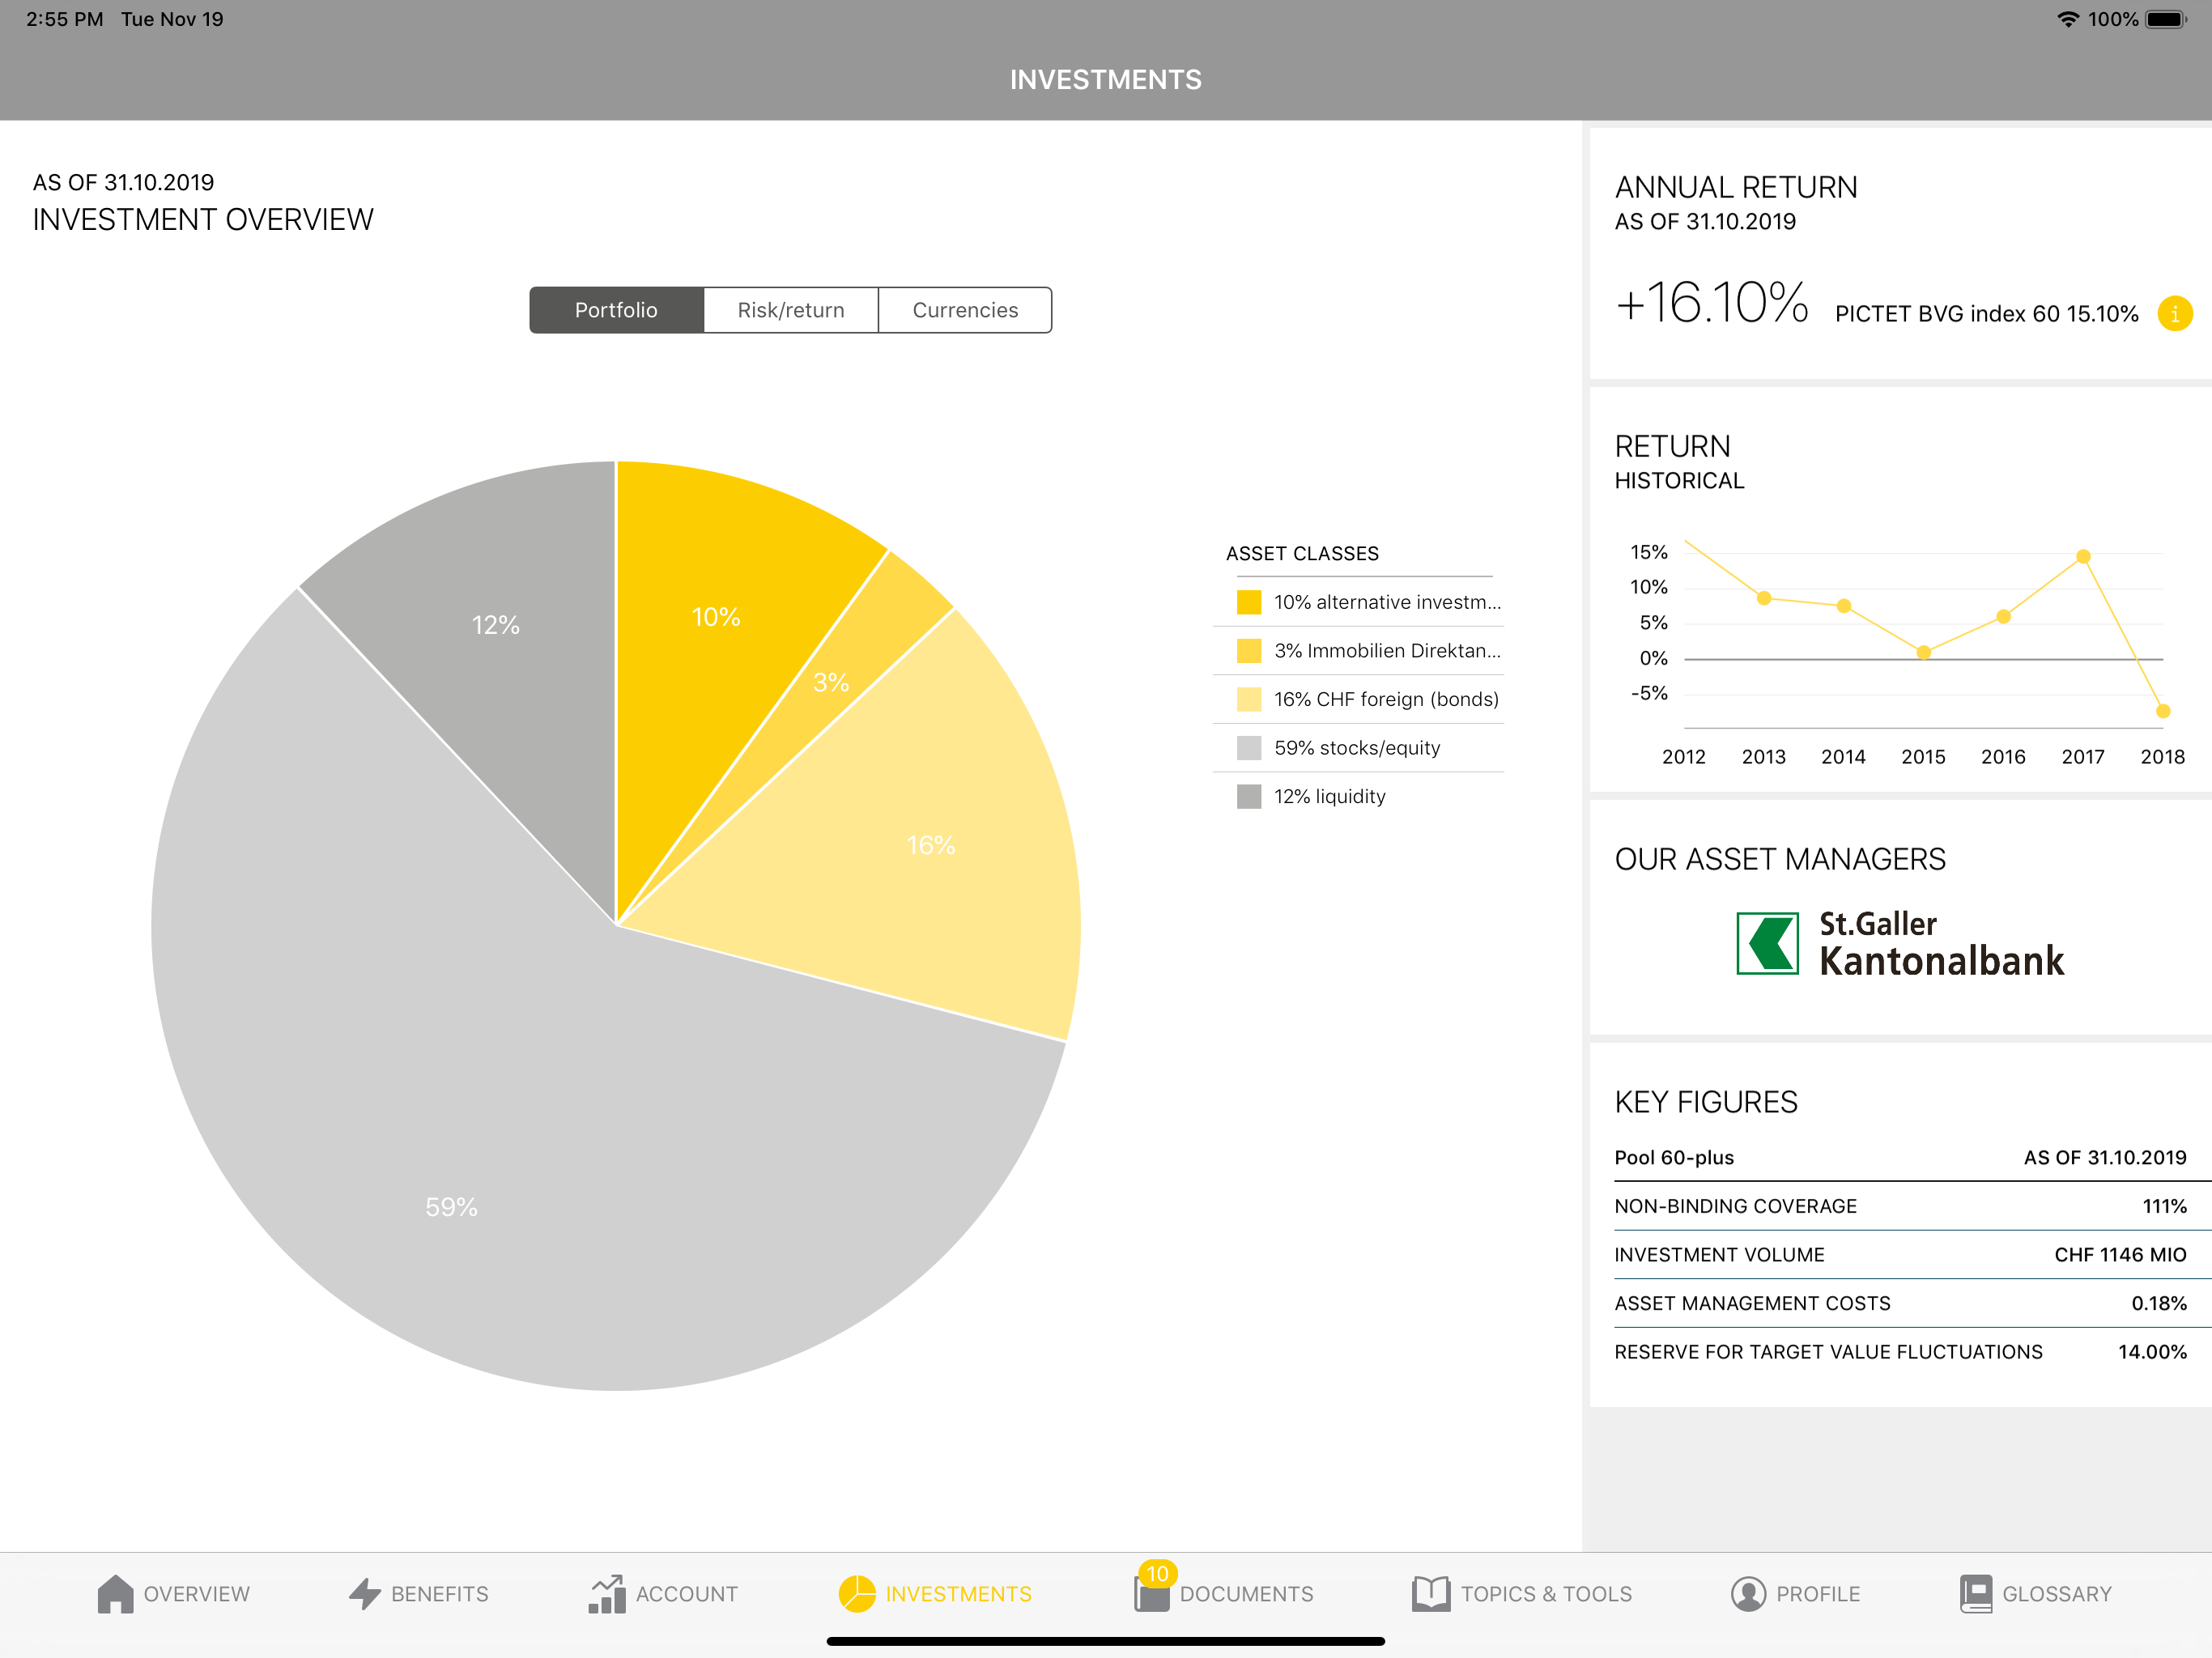Image resolution: width=2212 pixels, height=1658 pixels.
Task: Open the DOCUMENTS tab label
Action: pyautogui.click(x=1247, y=1594)
